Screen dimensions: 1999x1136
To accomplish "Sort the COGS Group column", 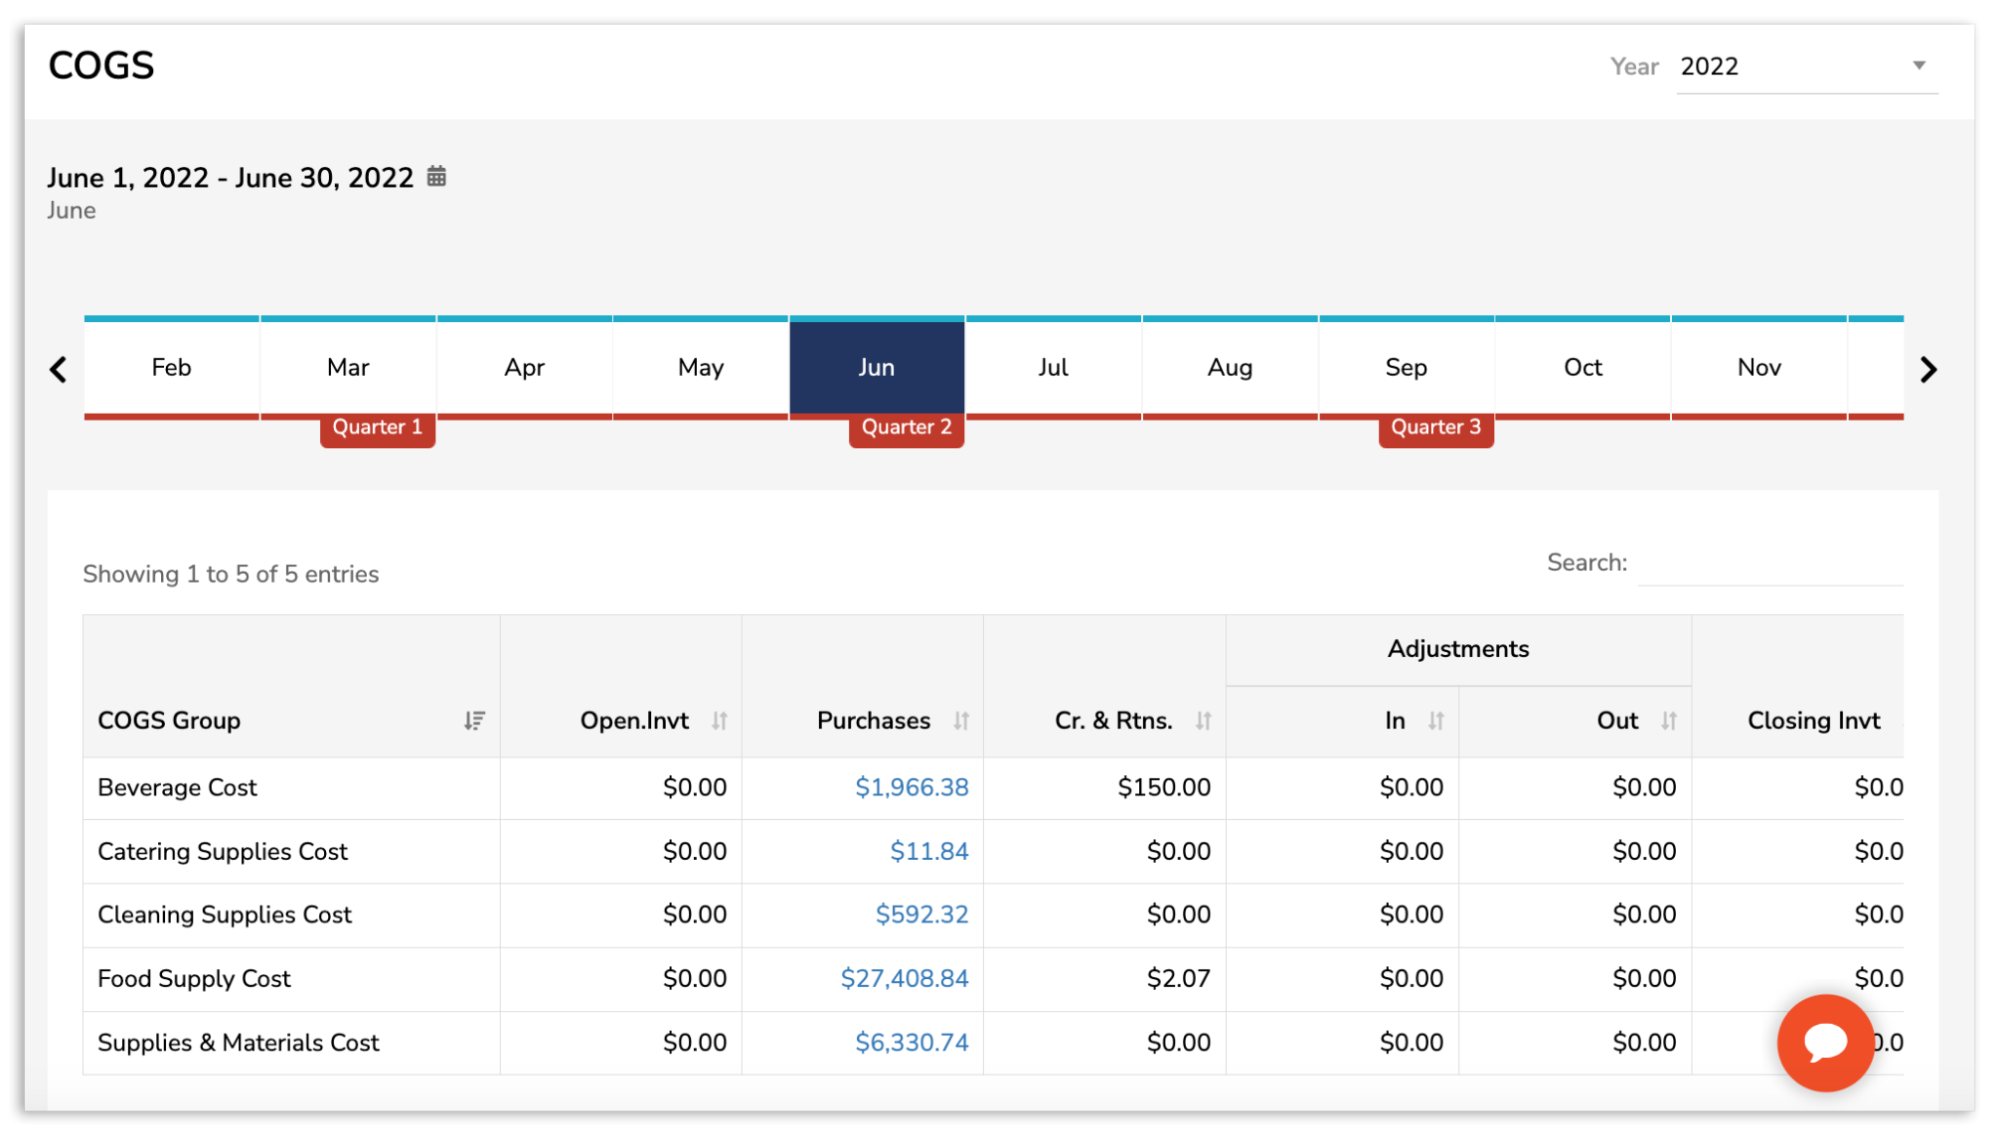I will pos(476,720).
